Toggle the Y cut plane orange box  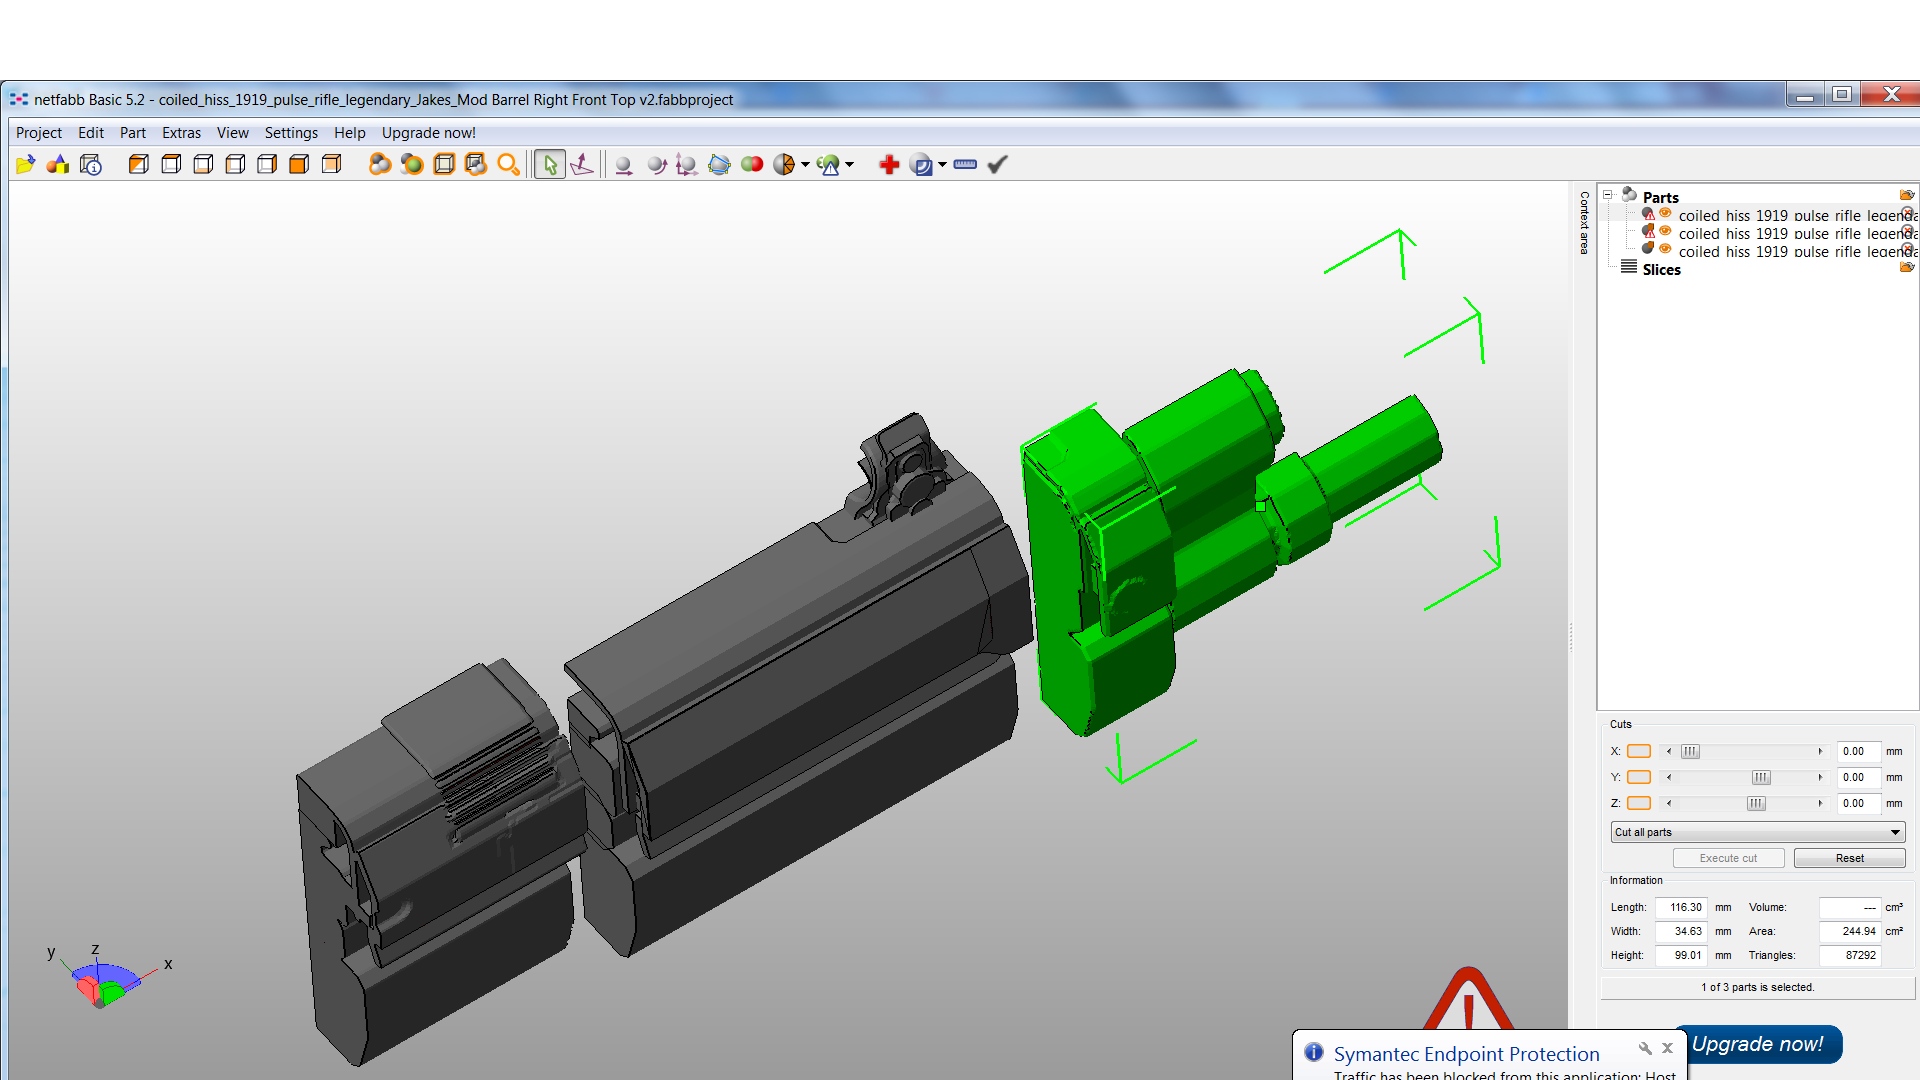point(1638,778)
